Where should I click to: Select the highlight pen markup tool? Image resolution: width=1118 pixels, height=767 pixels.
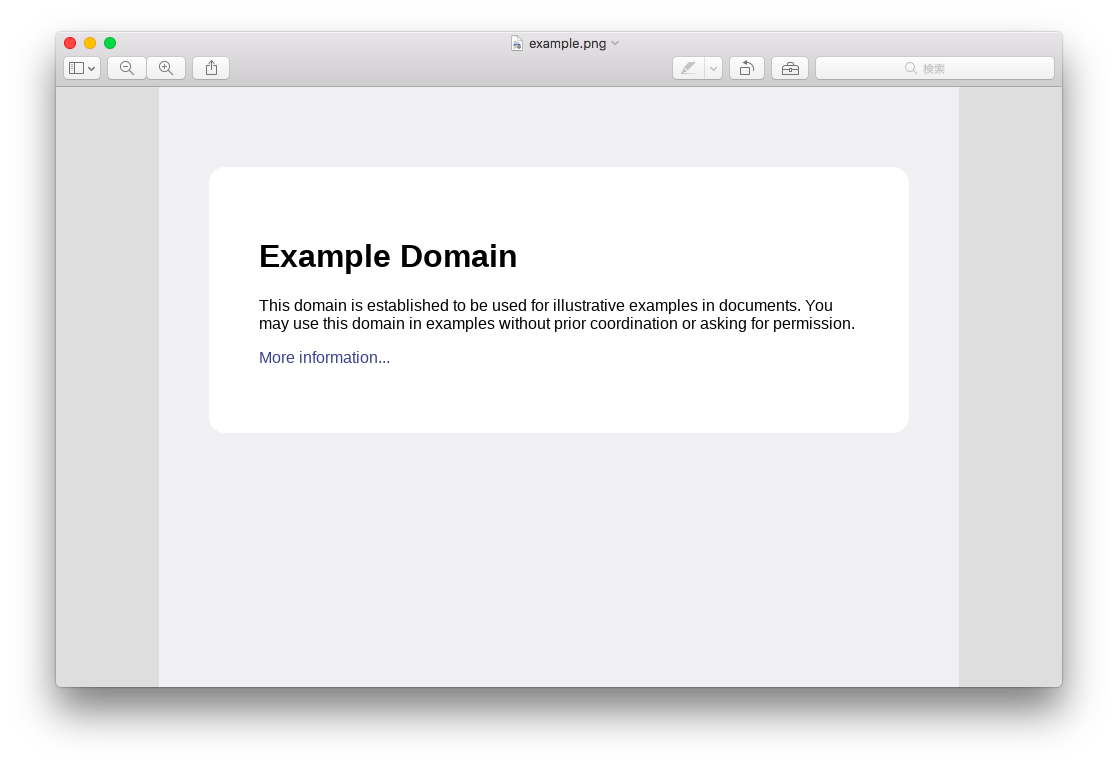tap(688, 68)
